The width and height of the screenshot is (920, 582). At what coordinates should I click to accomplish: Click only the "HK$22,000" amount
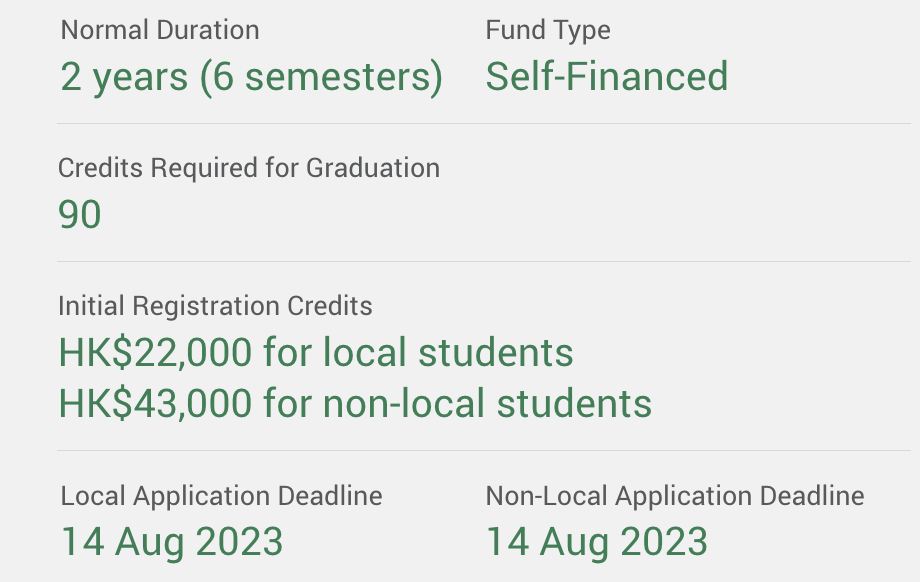(x=155, y=353)
